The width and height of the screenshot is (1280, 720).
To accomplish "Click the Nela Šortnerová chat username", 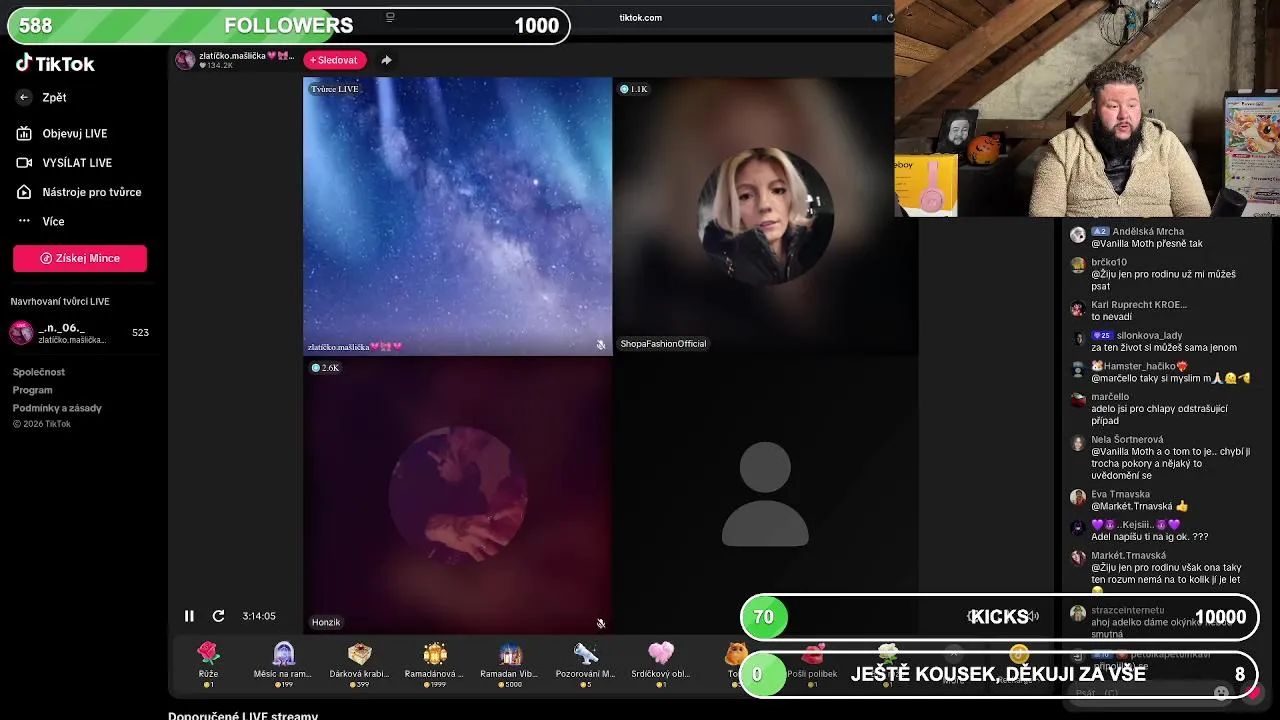I will tap(1127, 440).
